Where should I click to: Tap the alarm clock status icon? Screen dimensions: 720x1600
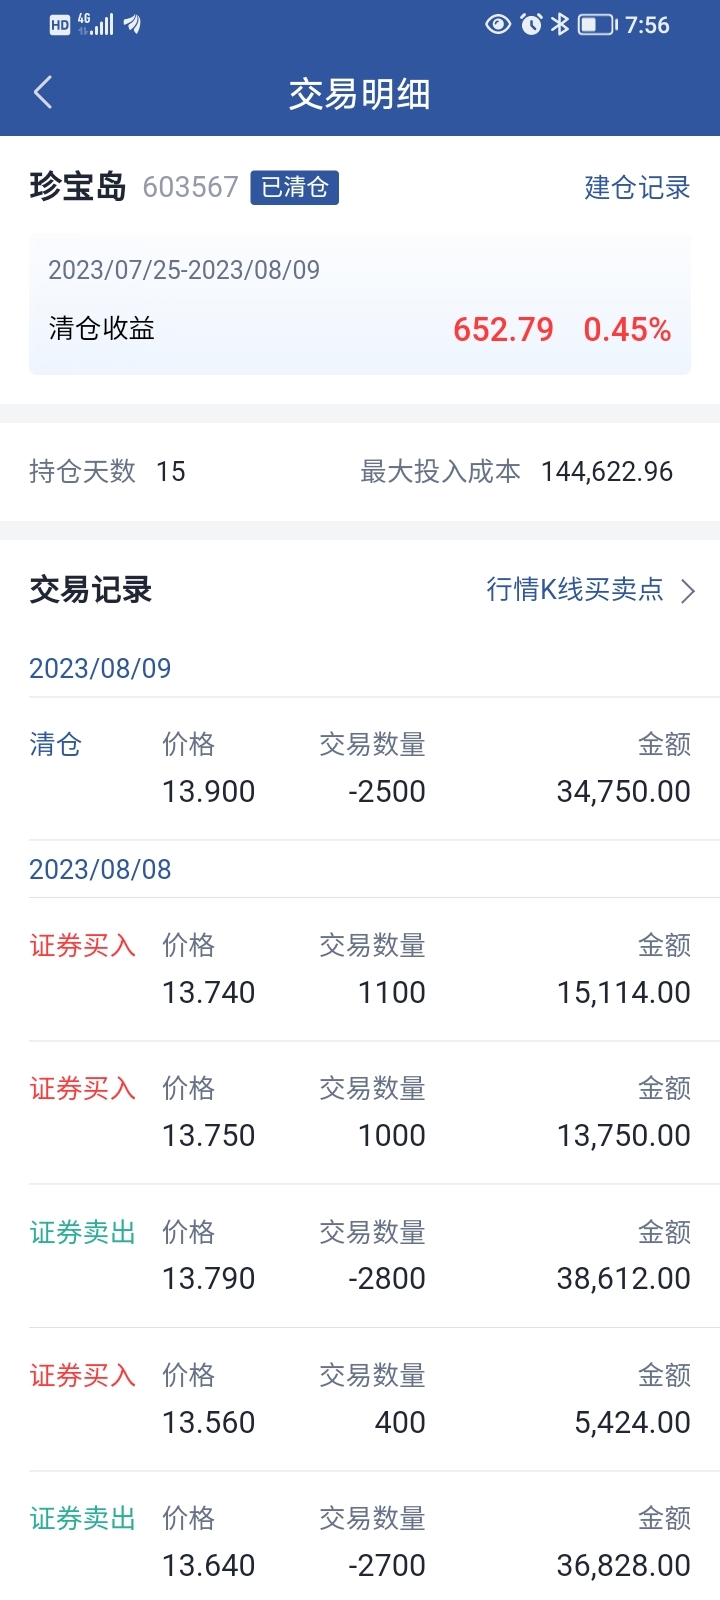[x=532, y=24]
